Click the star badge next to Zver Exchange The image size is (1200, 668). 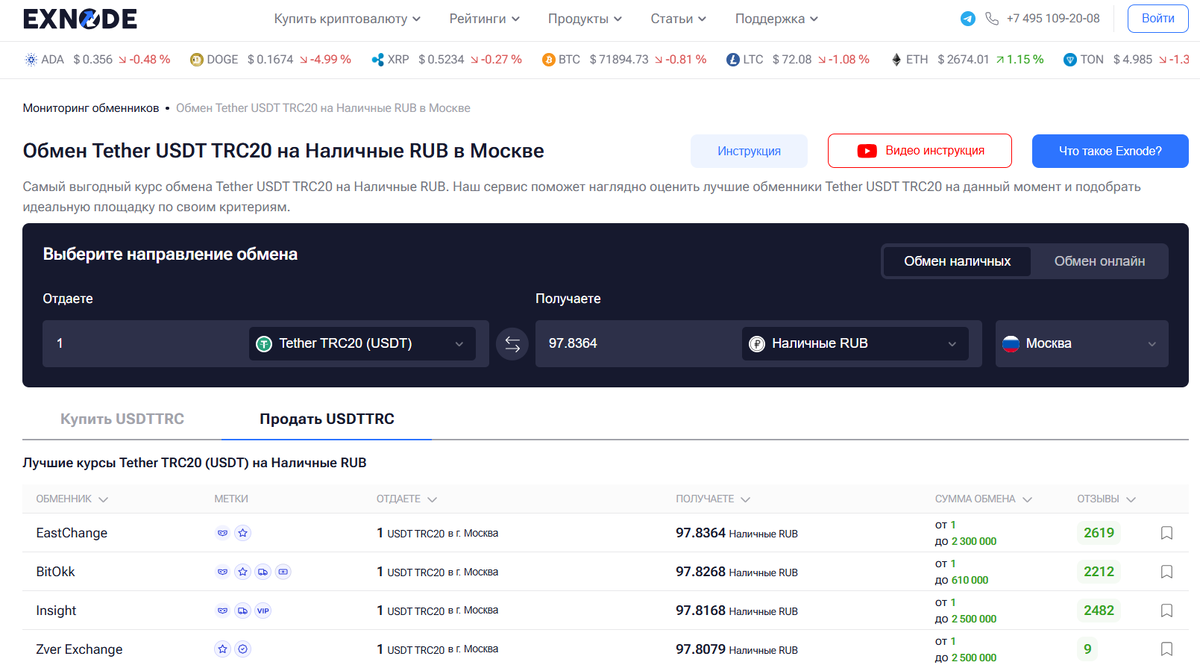tap(222, 649)
